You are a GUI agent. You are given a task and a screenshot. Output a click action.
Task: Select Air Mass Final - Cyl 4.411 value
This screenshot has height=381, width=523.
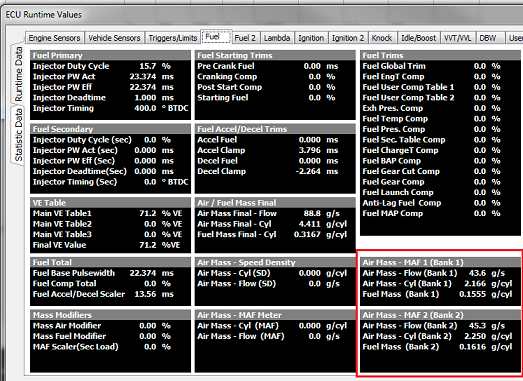310,224
